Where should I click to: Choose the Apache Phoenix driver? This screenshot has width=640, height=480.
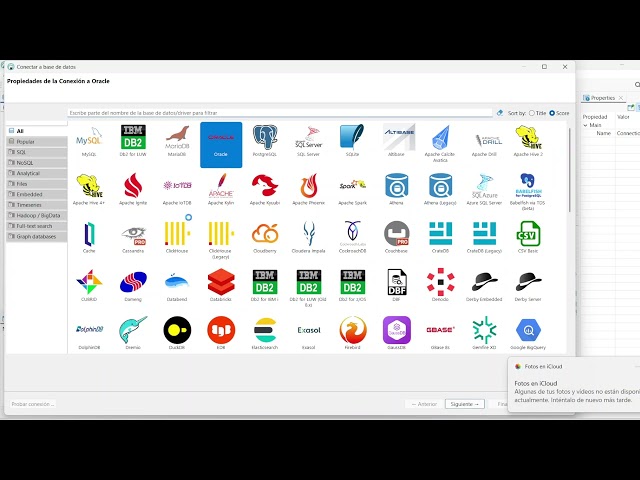(309, 189)
